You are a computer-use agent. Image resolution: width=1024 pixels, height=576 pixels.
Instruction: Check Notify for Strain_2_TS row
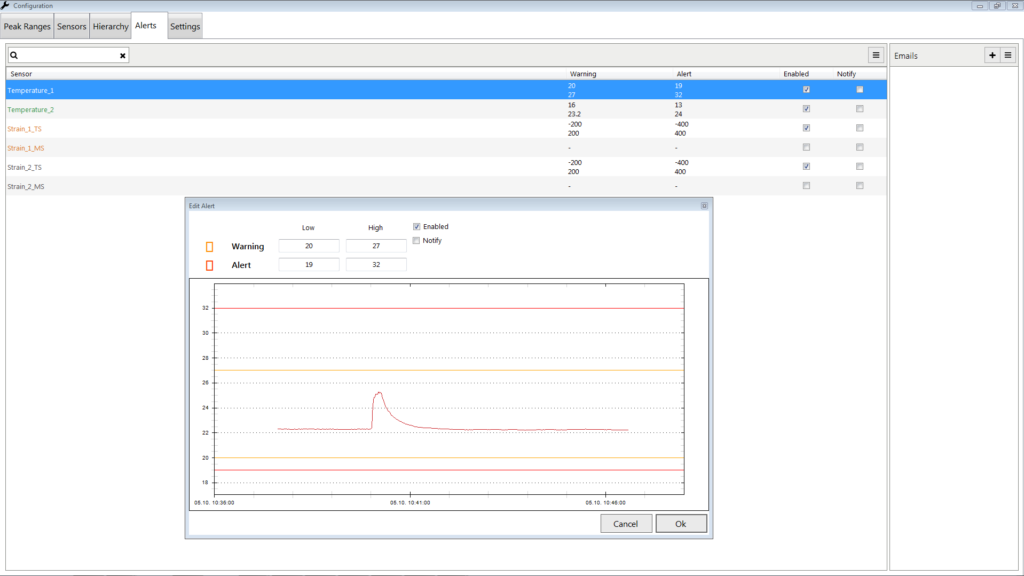coord(859,167)
